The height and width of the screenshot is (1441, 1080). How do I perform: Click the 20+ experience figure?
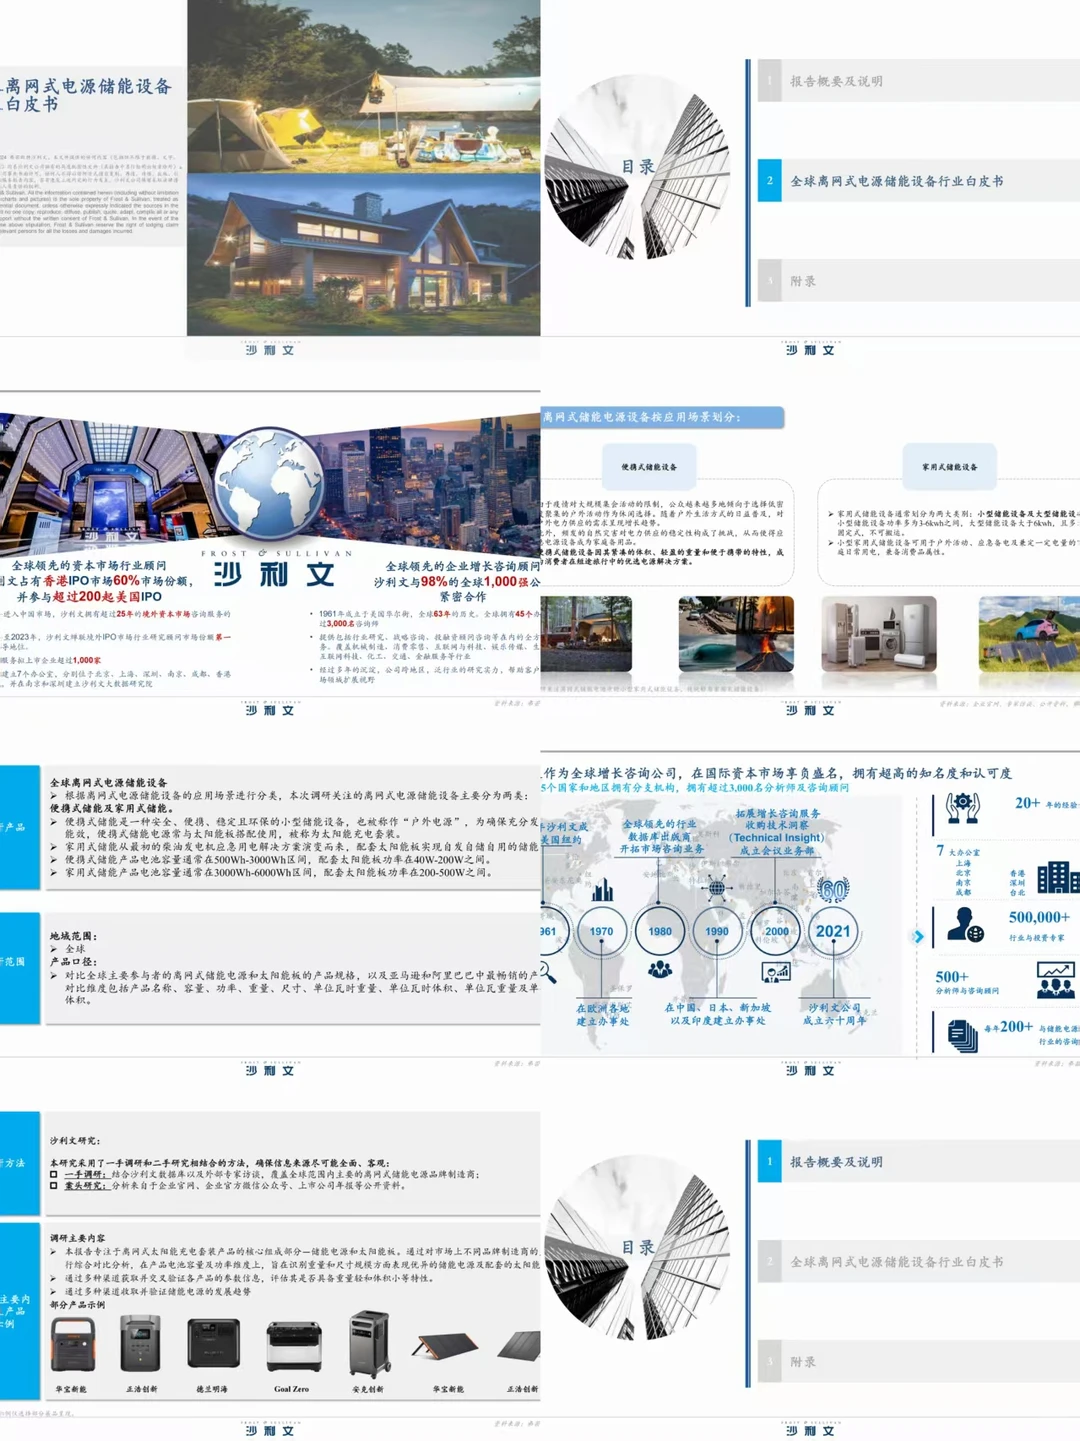tap(1027, 803)
